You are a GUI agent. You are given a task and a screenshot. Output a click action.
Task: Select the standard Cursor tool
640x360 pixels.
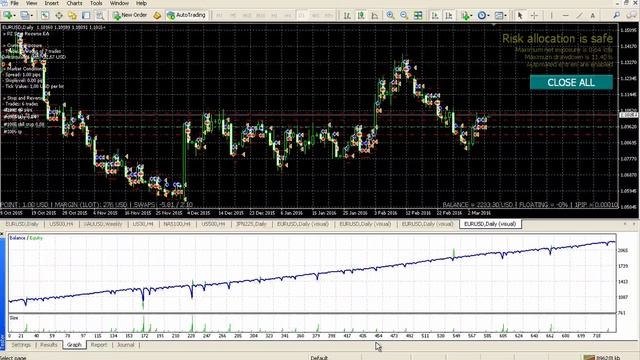(x=520, y=15)
